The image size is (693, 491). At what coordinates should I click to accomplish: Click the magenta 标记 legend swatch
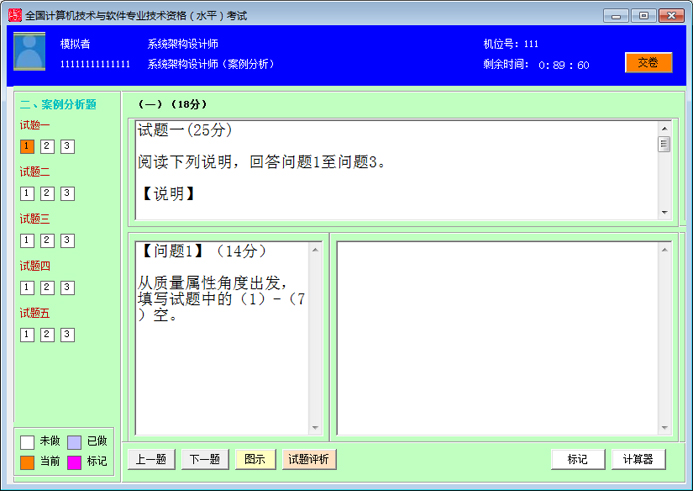pyautogui.click(x=74, y=462)
